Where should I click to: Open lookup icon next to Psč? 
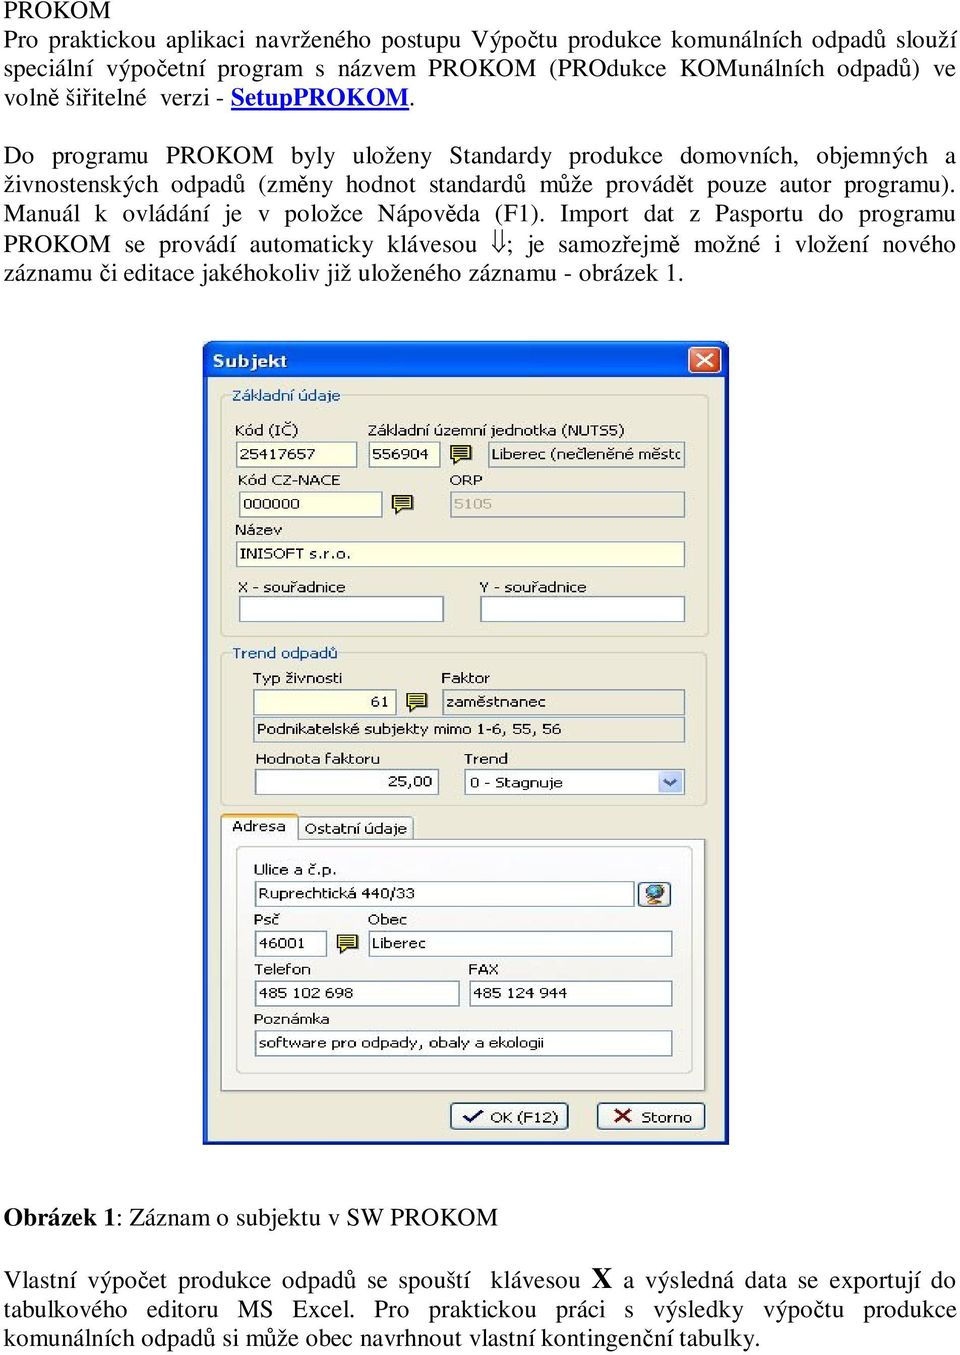click(347, 943)
